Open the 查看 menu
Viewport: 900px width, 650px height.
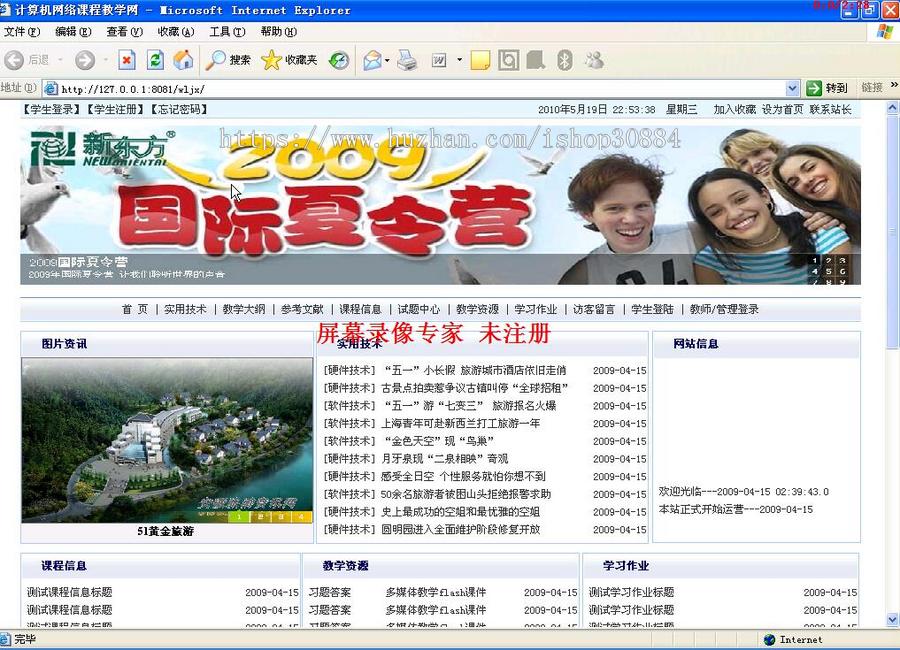pyautogui.click(x=125, y=32)
